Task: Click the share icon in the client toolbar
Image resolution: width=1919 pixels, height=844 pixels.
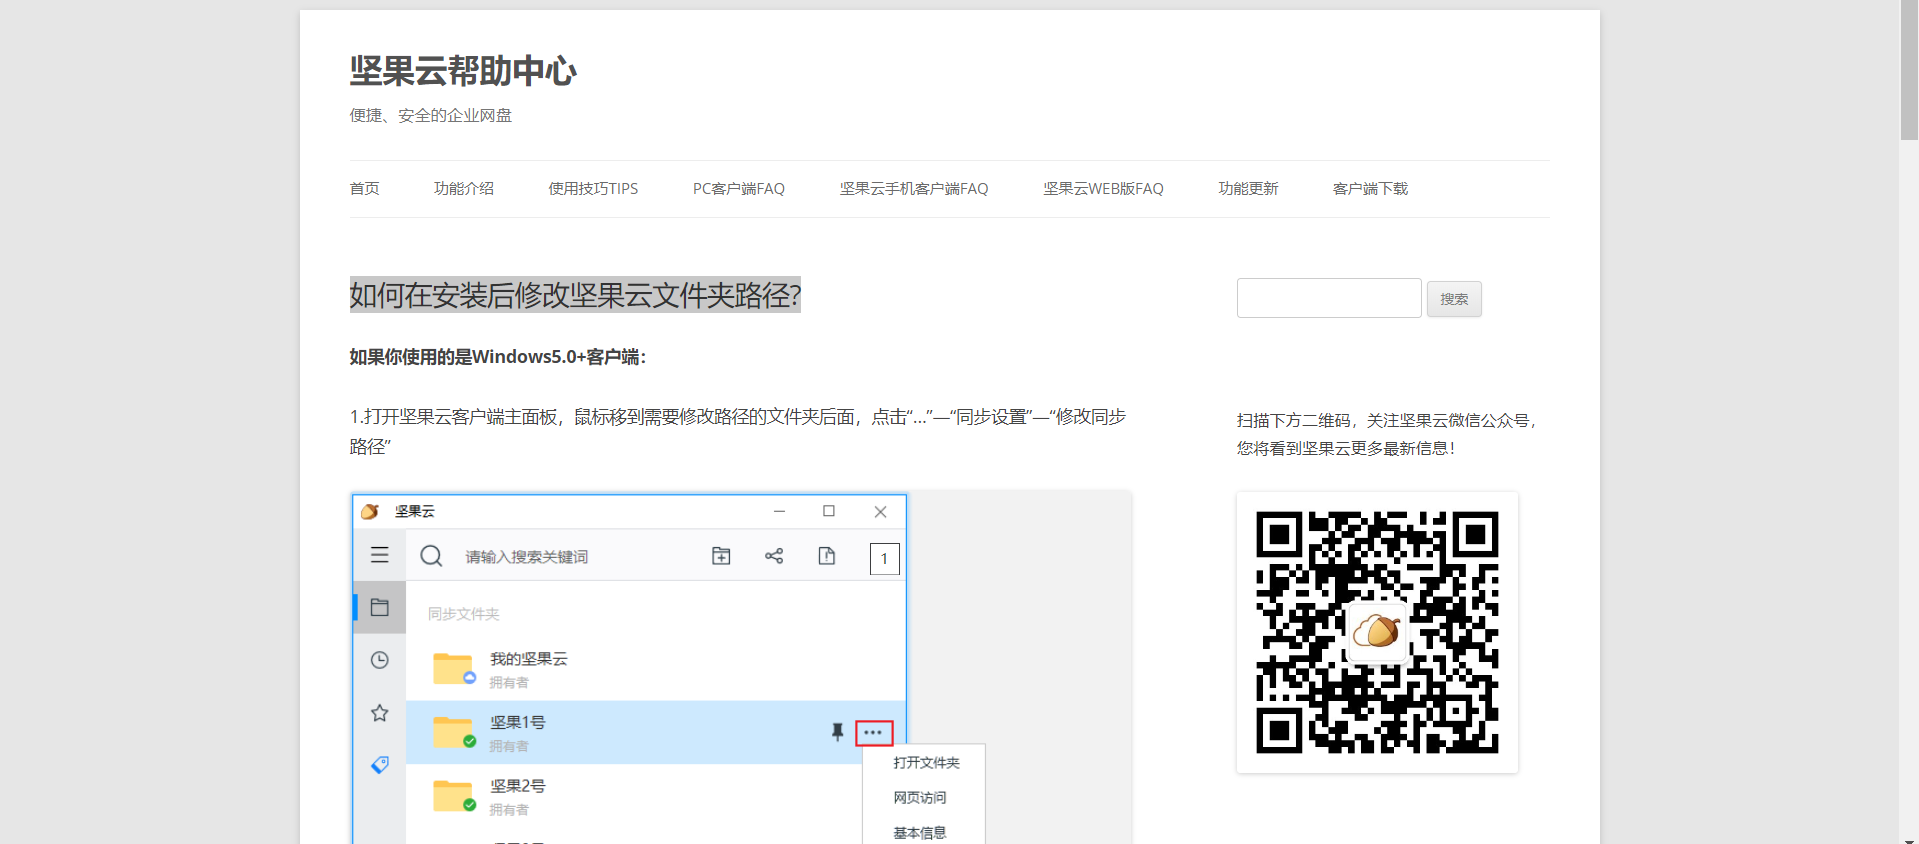Action: (x=774, y=556)
